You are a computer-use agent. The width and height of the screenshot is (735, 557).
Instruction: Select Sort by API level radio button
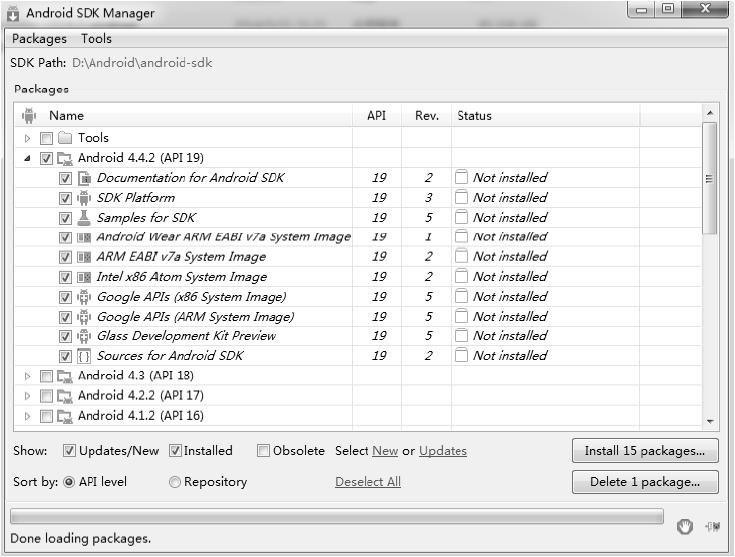(x=69, y=482)
